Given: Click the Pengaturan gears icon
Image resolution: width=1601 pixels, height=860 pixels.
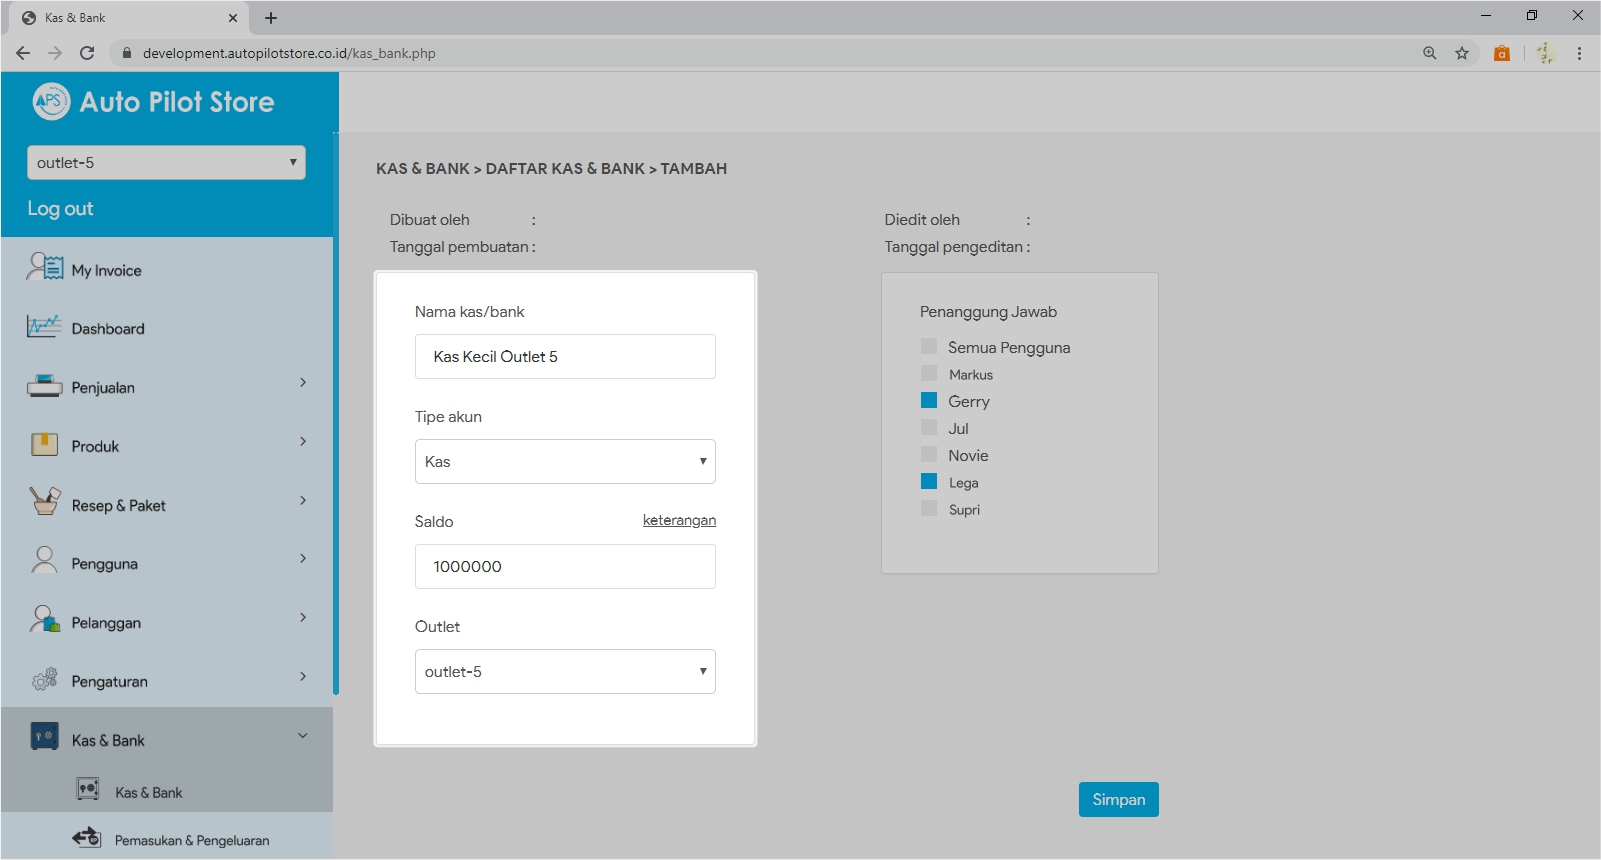Looking at the screenshot, I should tap(45, 680).
